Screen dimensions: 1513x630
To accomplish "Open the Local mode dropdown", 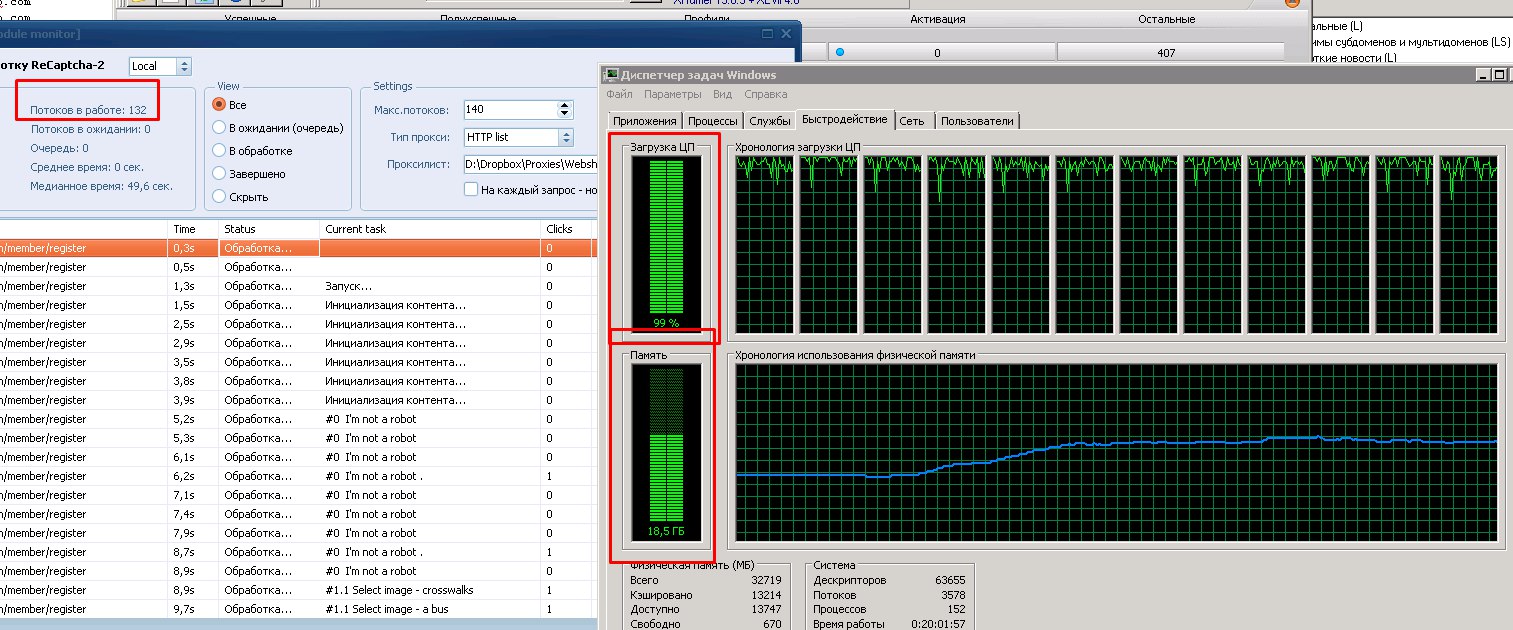I will coord(183,66).
